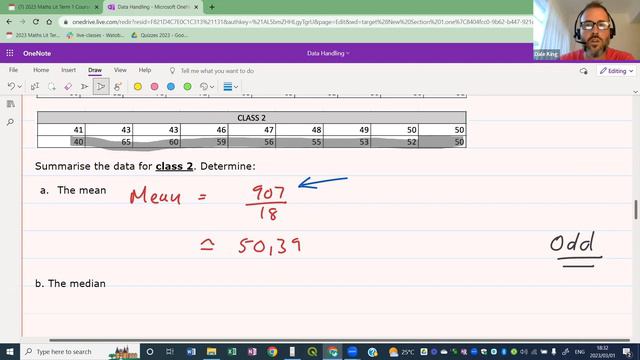
Task: Go forward in browser history
Action: coord(22,22)
